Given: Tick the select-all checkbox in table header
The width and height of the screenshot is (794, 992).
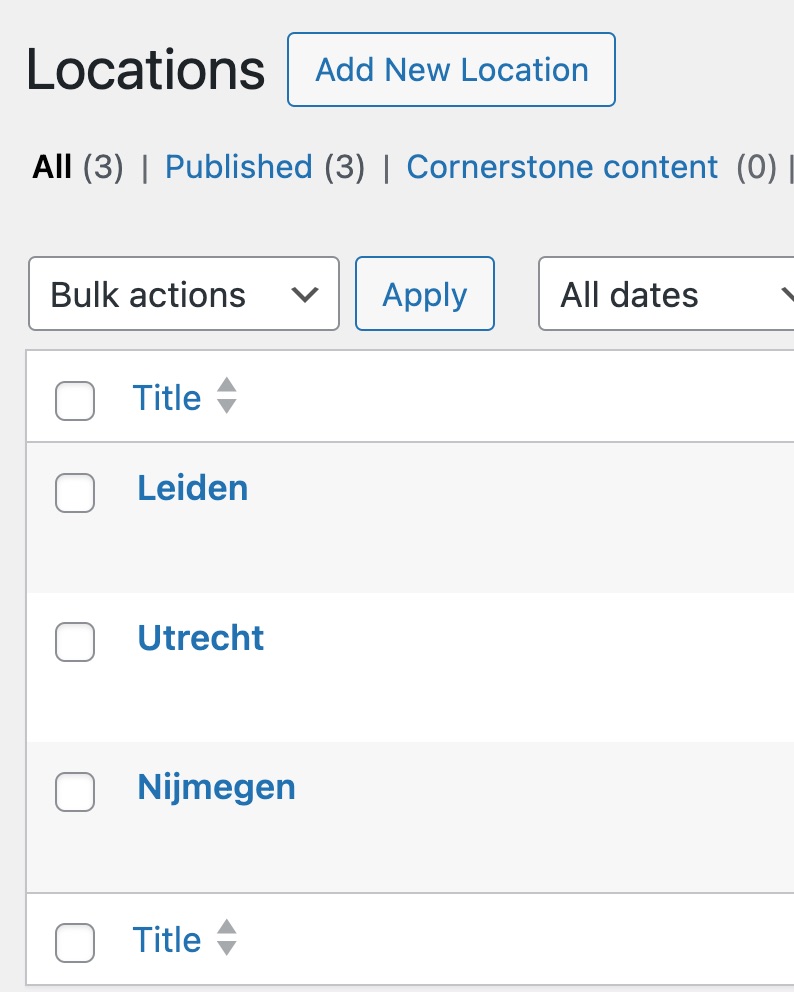Looking at the screenshot, I should point(75,401).
